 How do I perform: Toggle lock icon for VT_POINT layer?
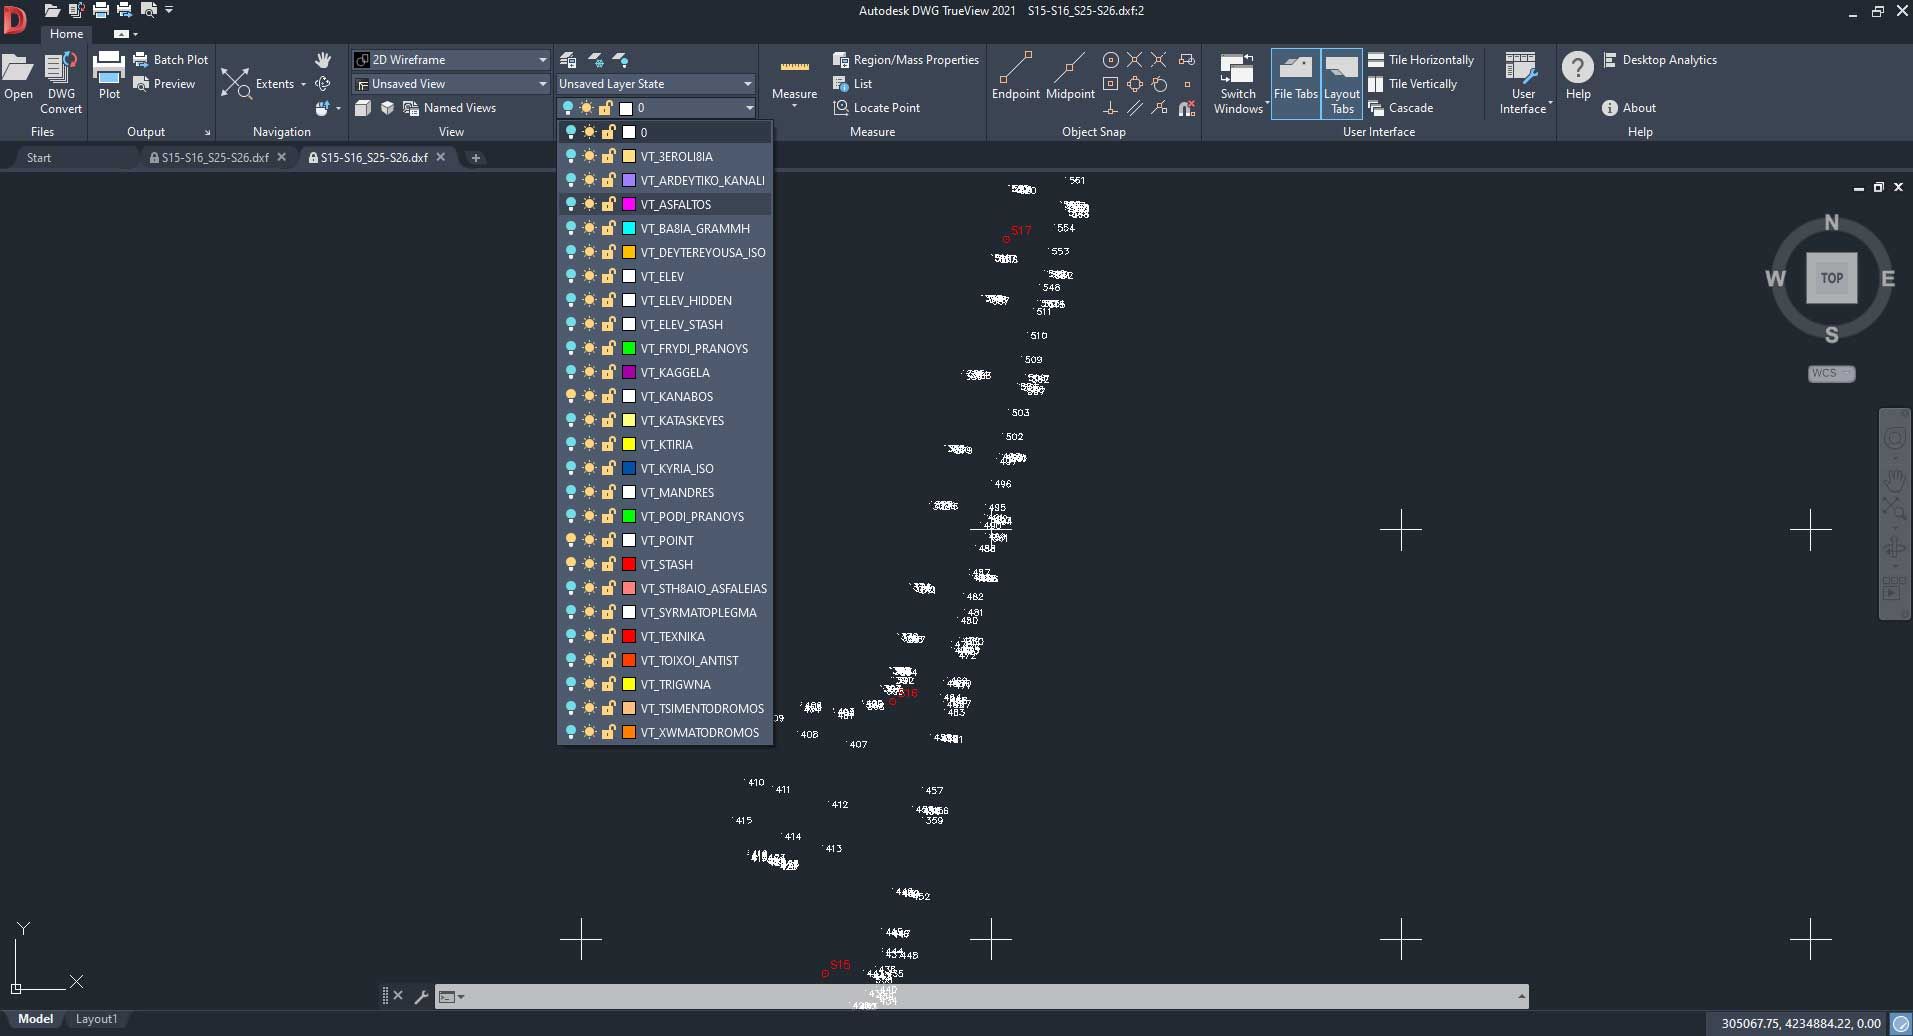608,541
